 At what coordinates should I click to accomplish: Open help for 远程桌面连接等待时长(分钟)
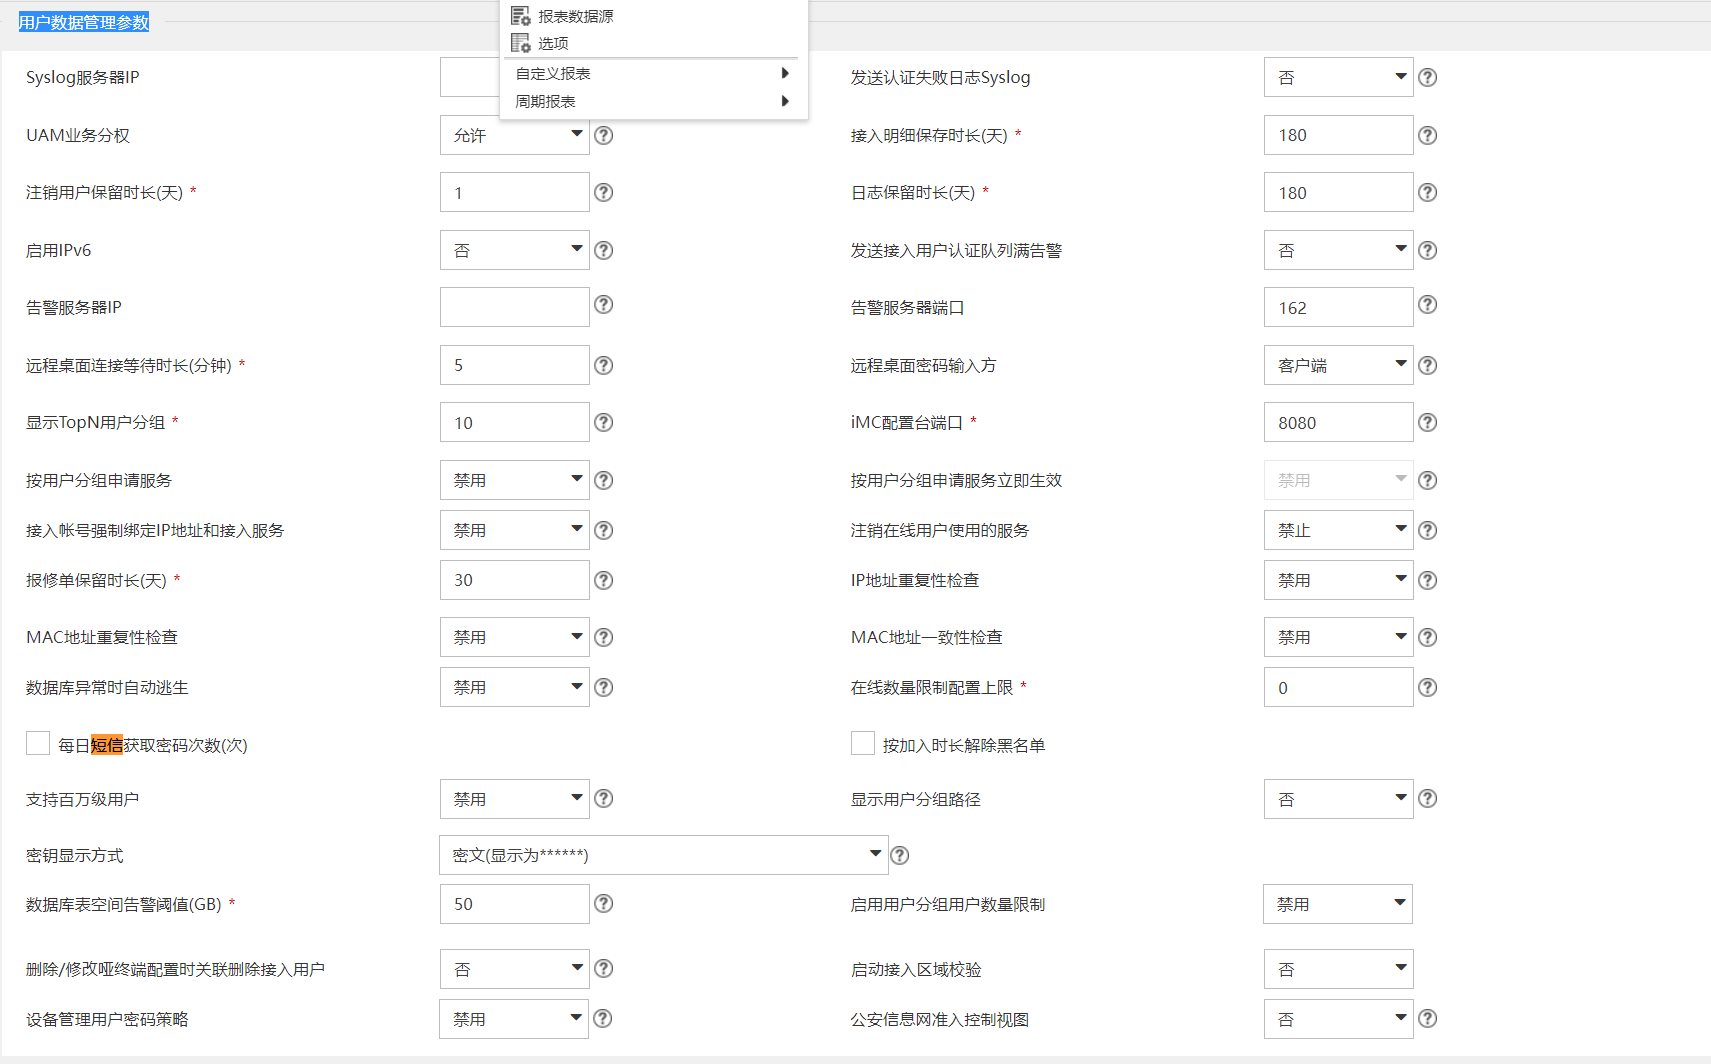604,365
